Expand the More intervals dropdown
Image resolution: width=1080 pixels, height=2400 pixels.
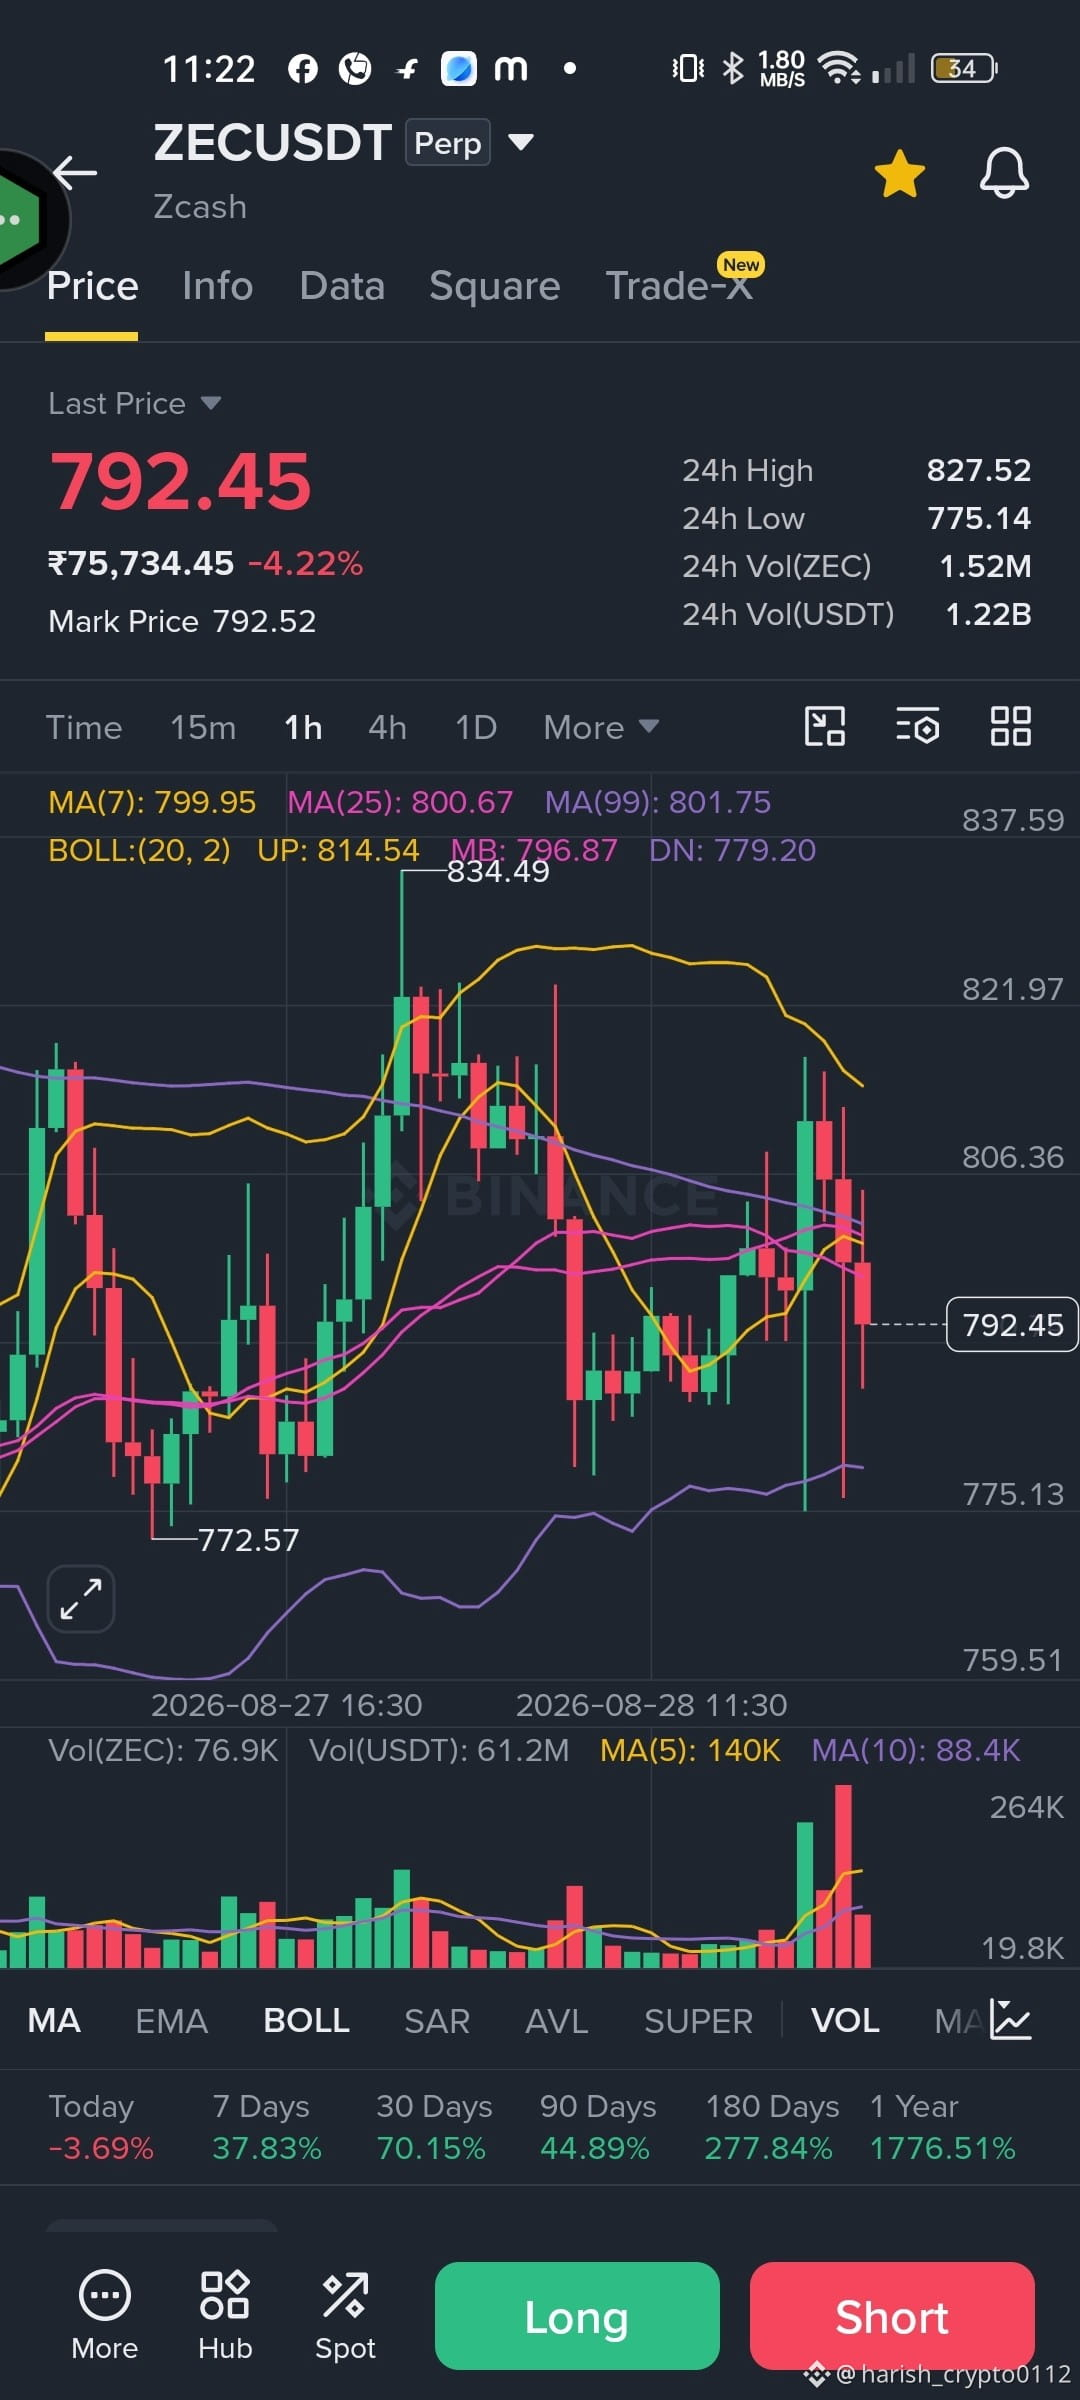pyautogui.click(x=601, y=727)
